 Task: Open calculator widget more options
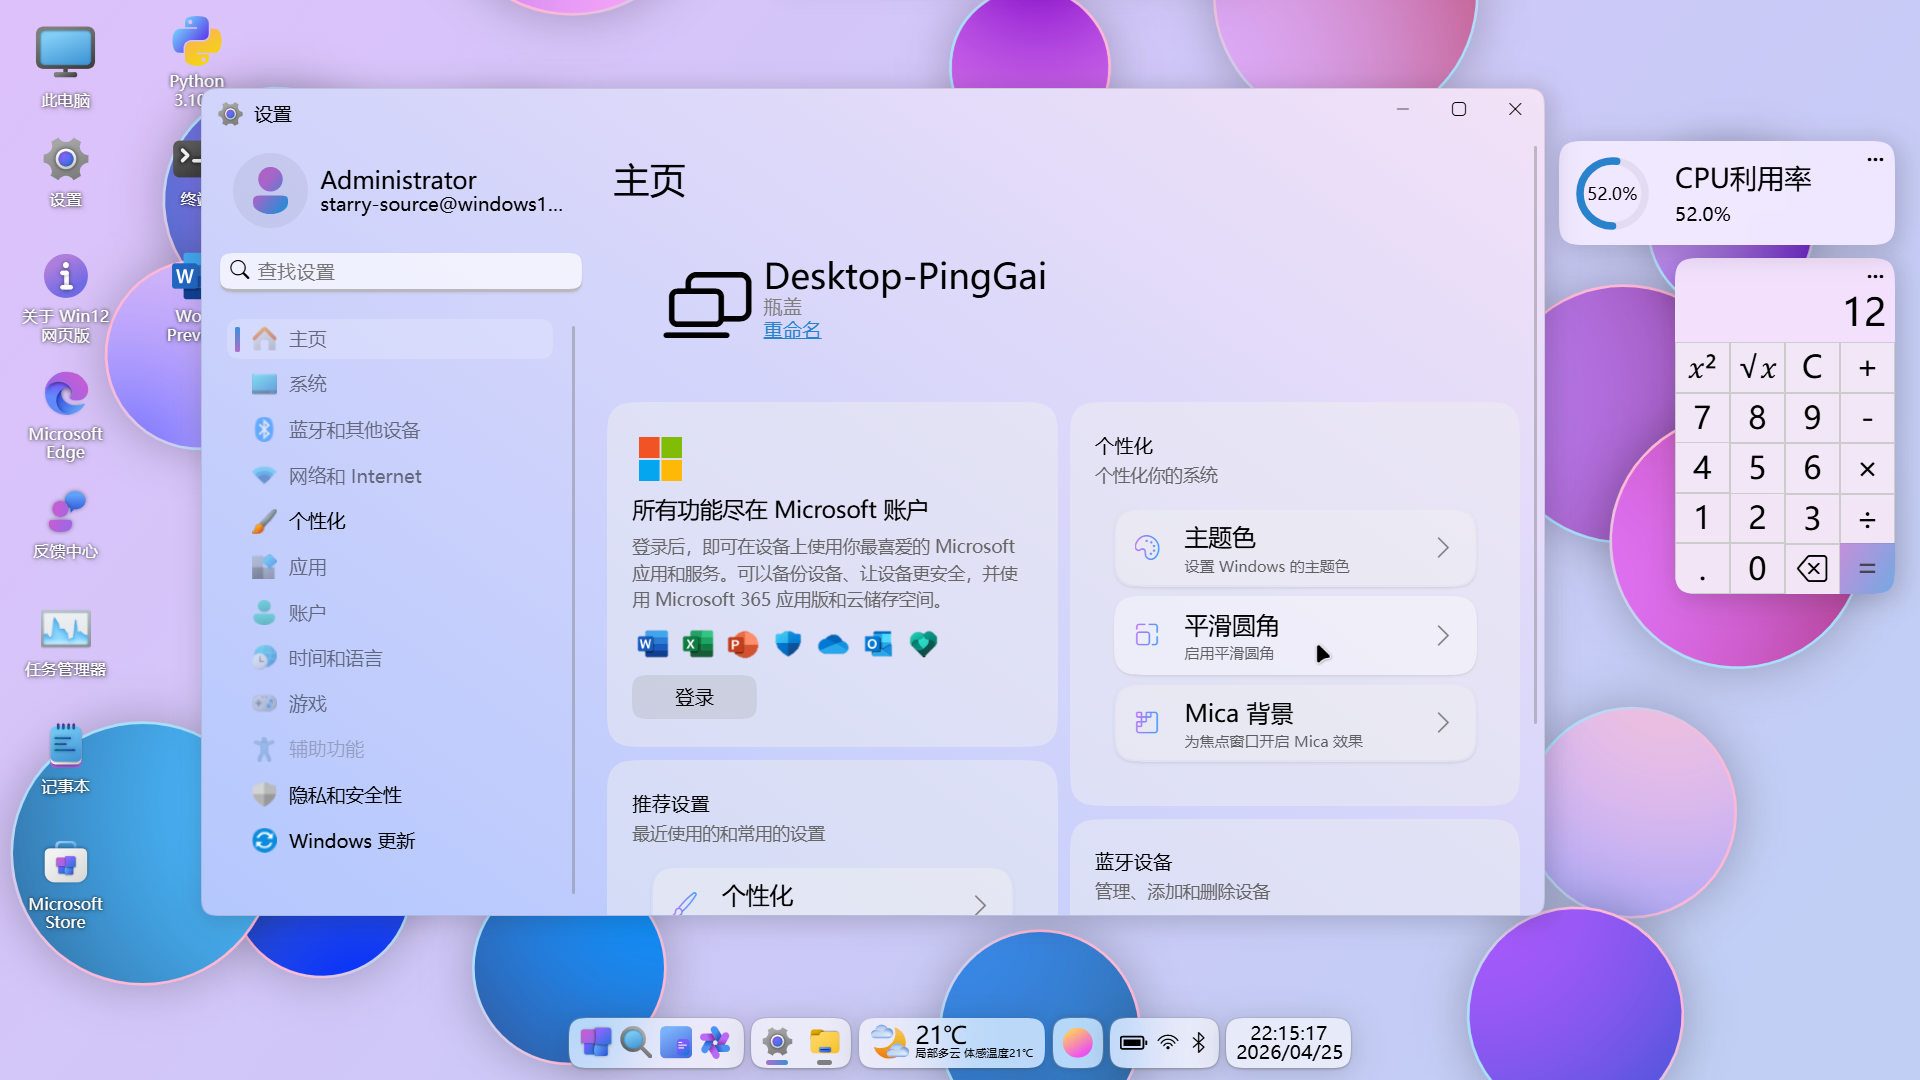click(1875, 276)
